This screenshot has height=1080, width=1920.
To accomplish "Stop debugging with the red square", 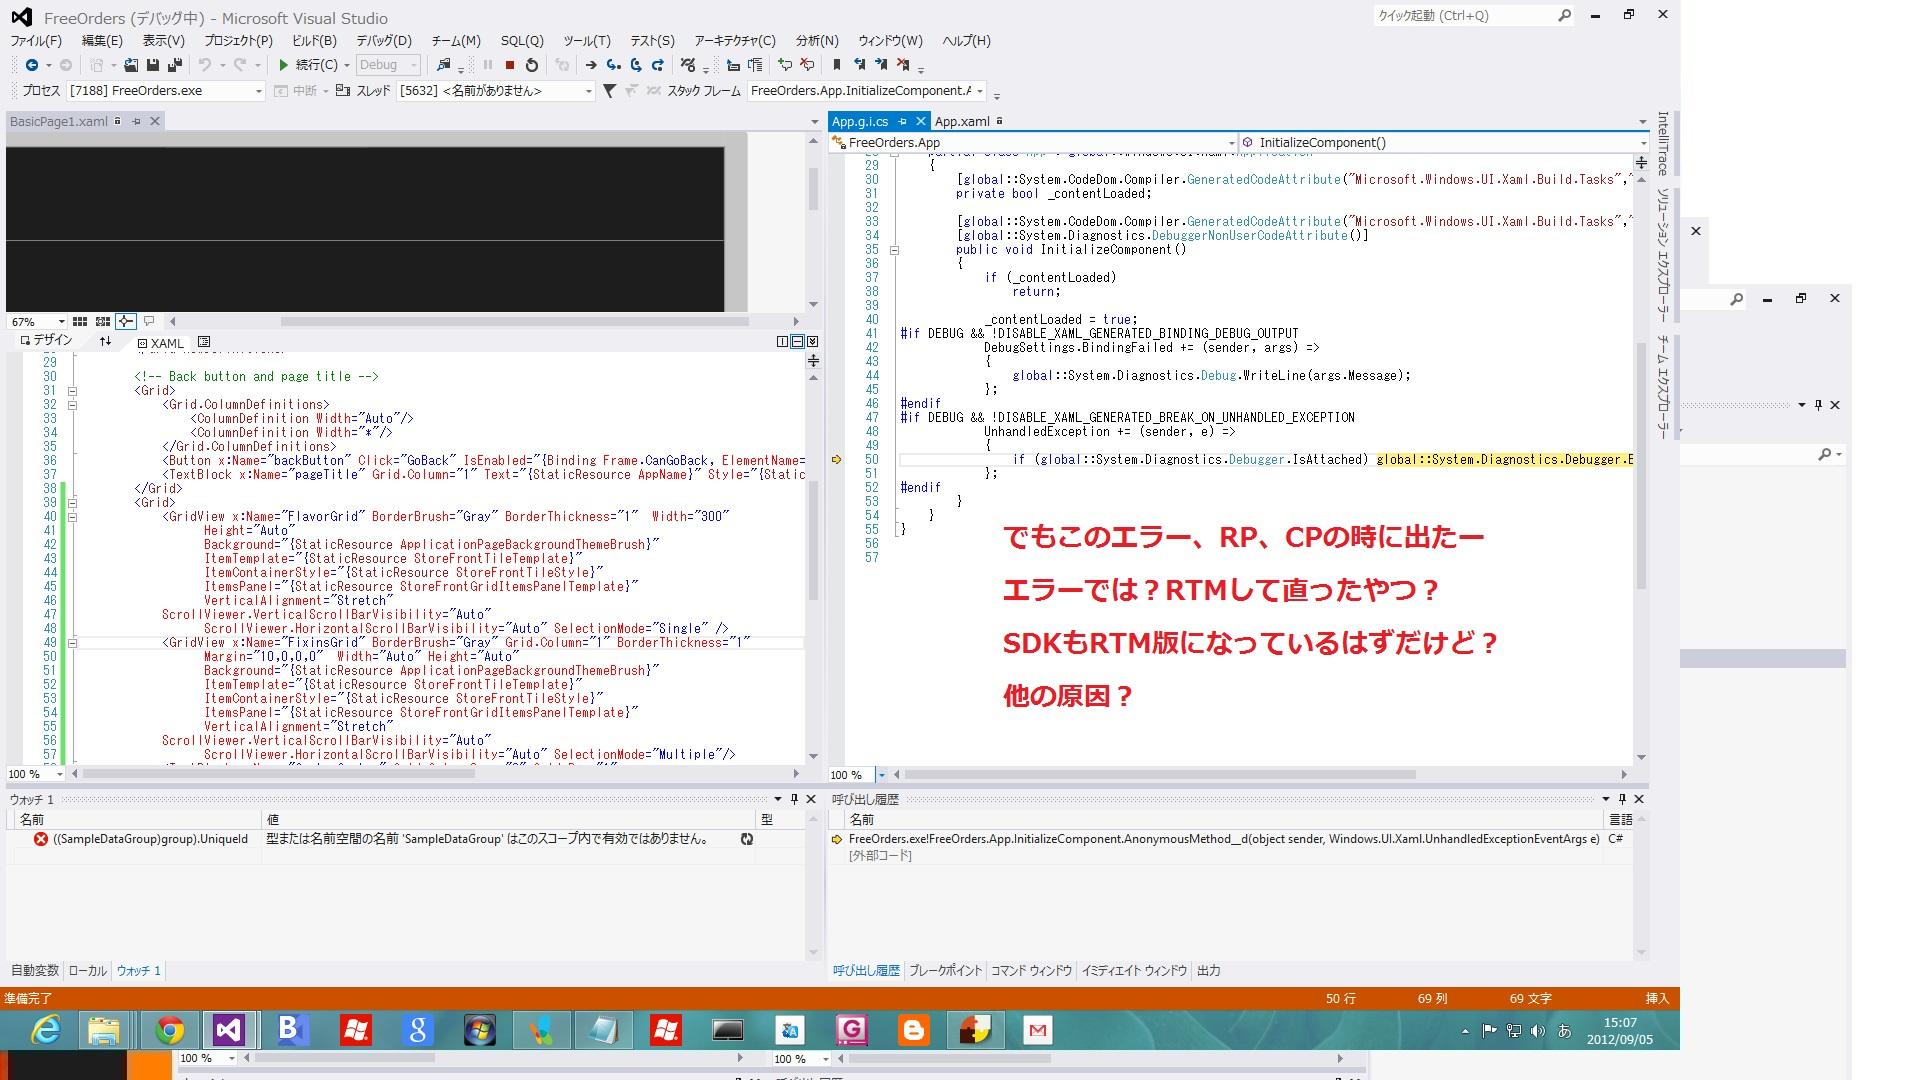I will 510,65.
